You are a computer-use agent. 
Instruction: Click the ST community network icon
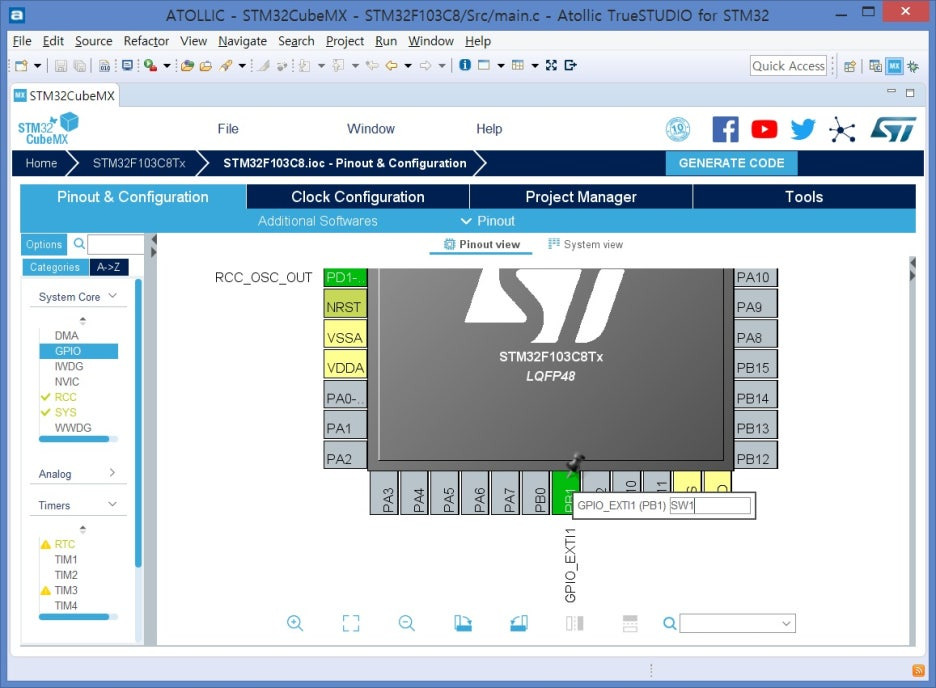[x=842, y=129]
